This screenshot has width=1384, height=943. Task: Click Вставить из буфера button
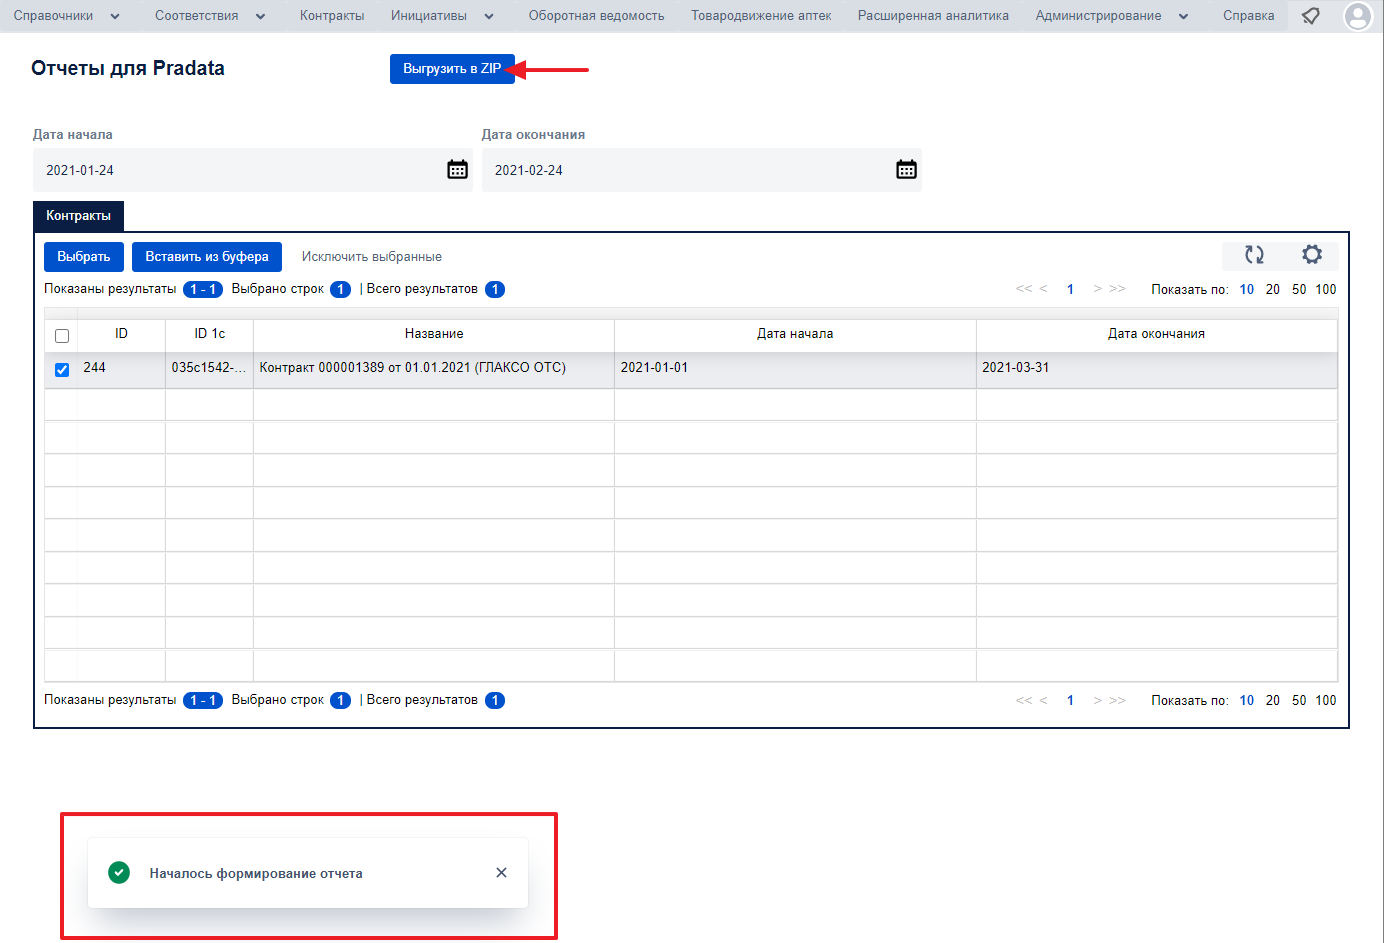[x=207, y=257]
